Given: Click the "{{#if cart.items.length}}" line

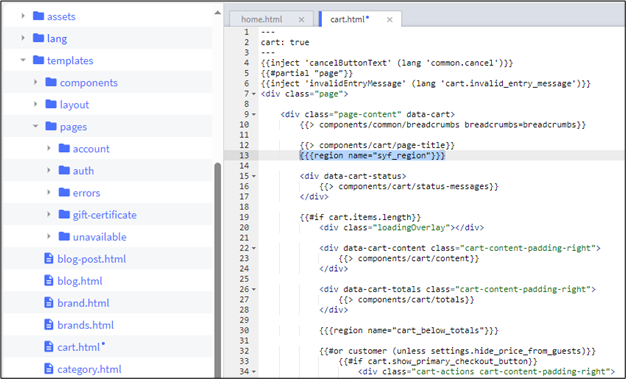Looking at the screenshot, I should (x=360, y=217).
